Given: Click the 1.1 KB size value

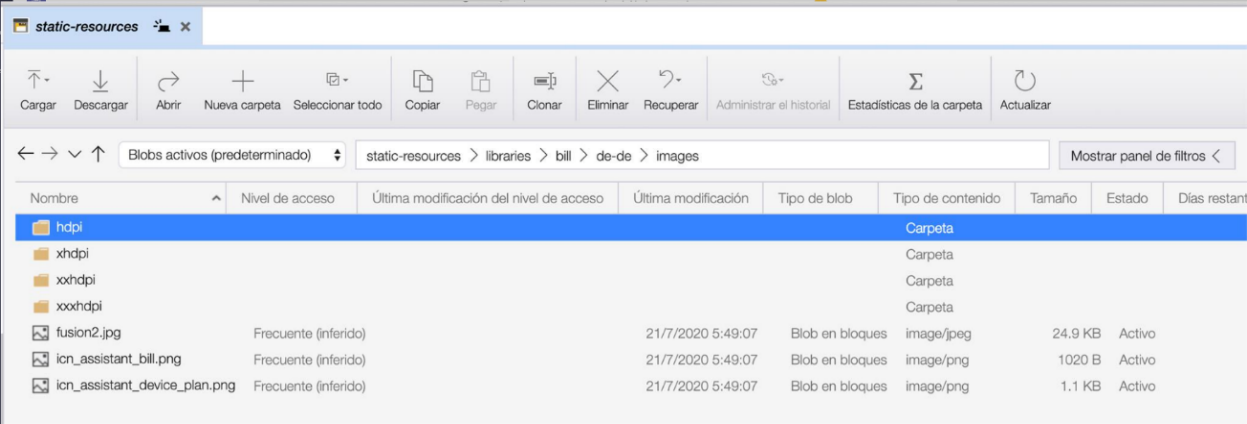Looking at the screenshot, I should pos(1083,385).
